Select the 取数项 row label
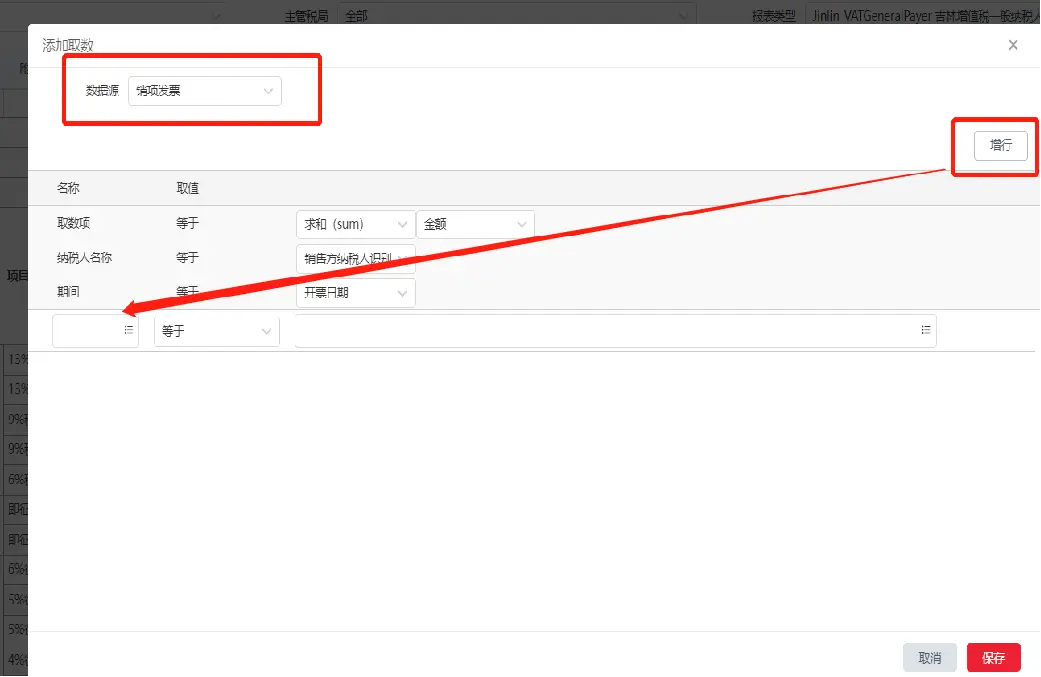The image size is (1041, 677). pos(74,224)
